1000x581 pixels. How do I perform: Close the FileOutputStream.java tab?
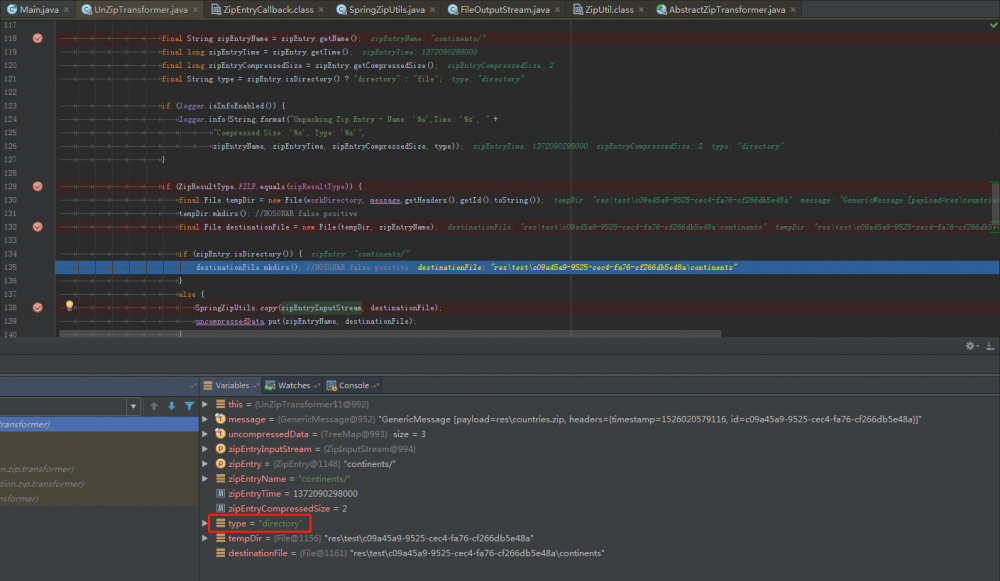pyautogui.click(x=558, y=9)
